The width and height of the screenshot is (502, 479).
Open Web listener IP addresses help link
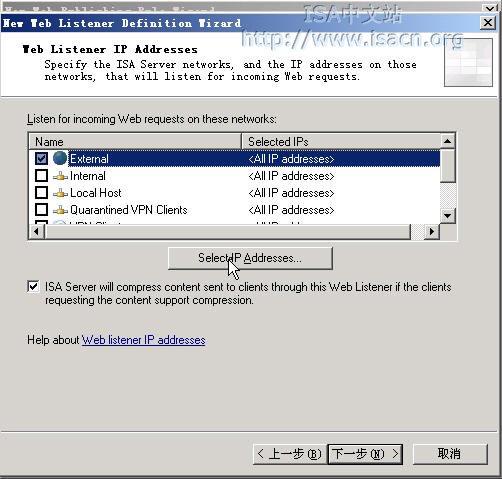[x=143, y=340]
